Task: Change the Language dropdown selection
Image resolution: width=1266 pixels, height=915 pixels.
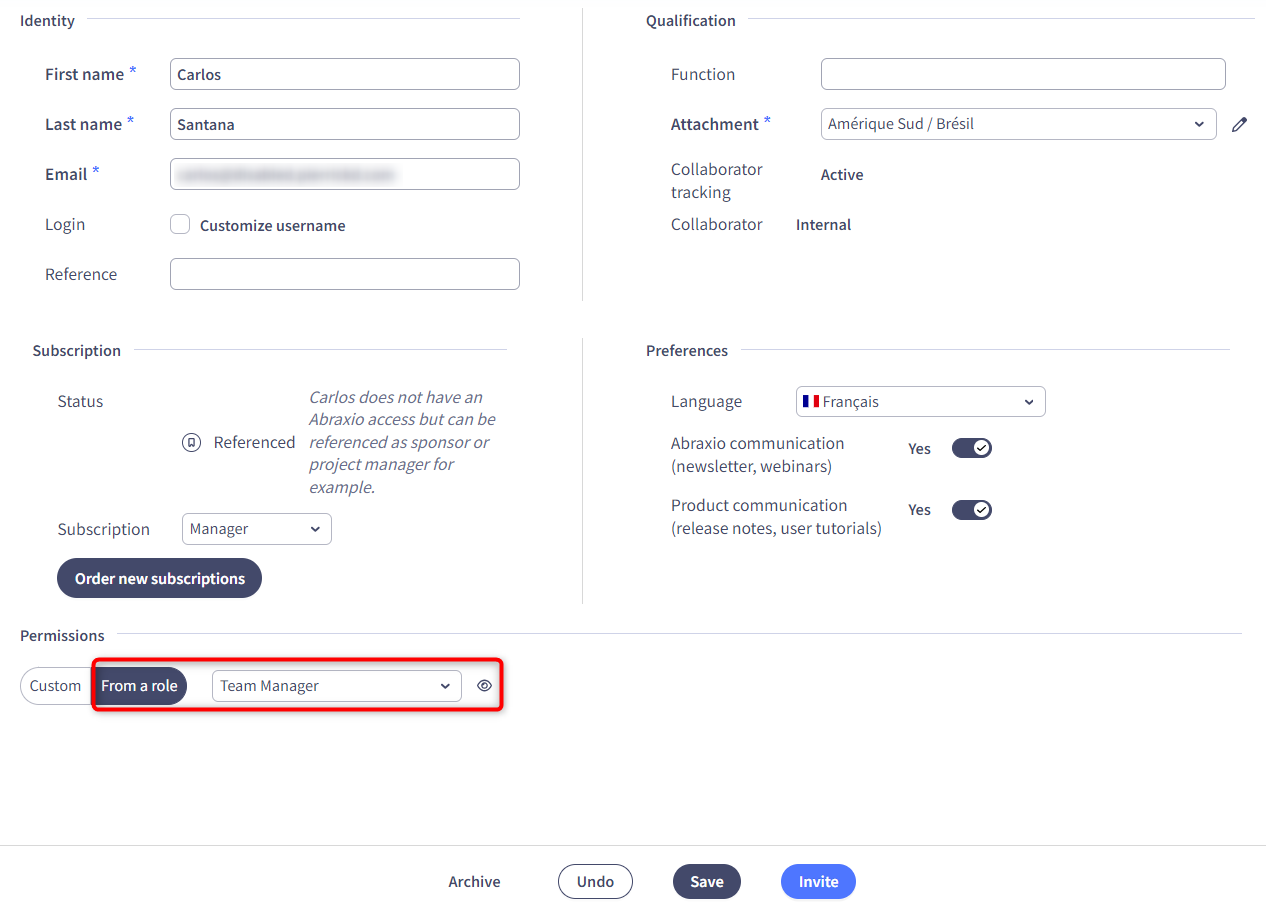Action: point(920,402)
